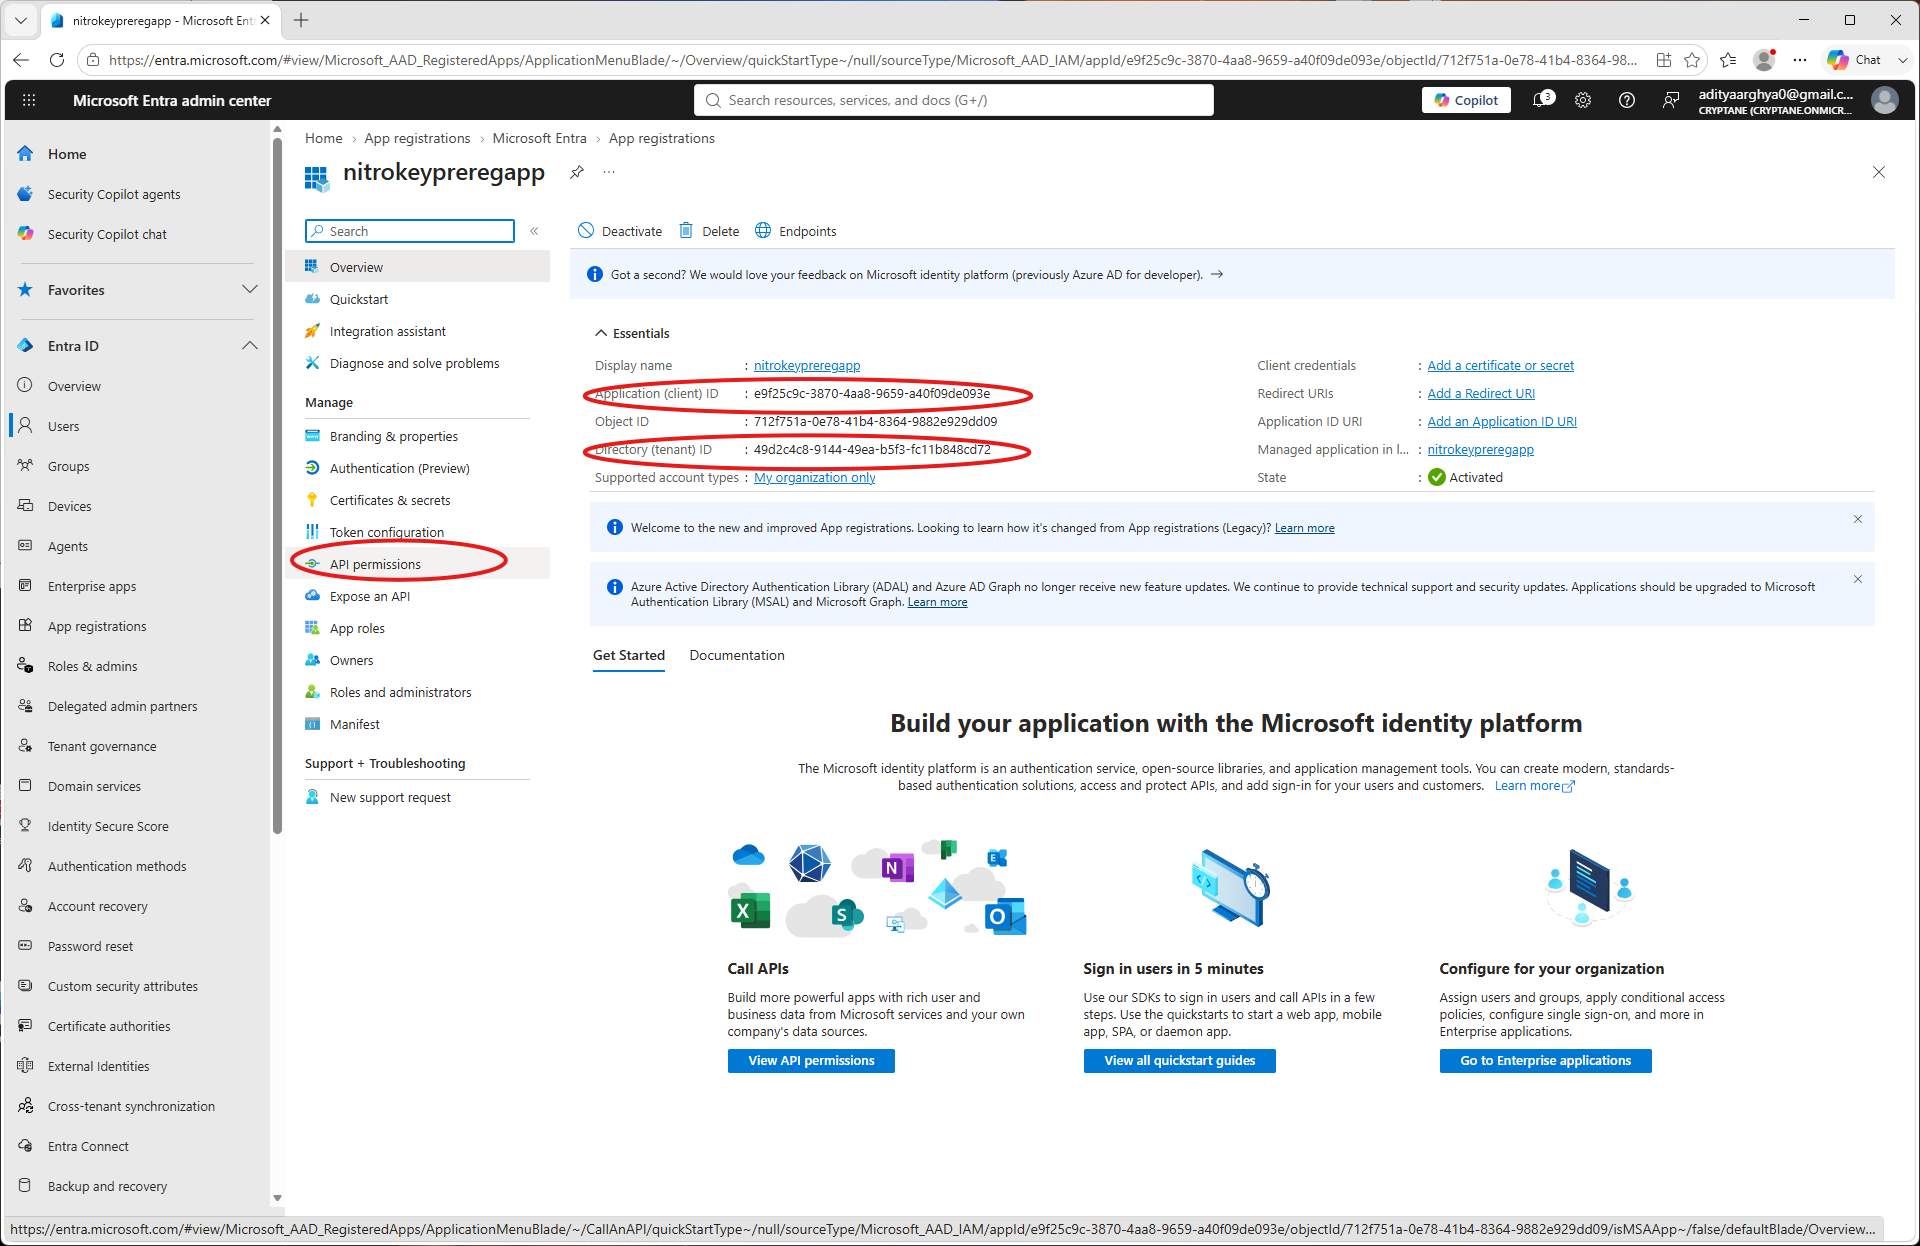Open the feedback person icon in header
This screenshot has width=1920, height=1246.
point(1671,100)
